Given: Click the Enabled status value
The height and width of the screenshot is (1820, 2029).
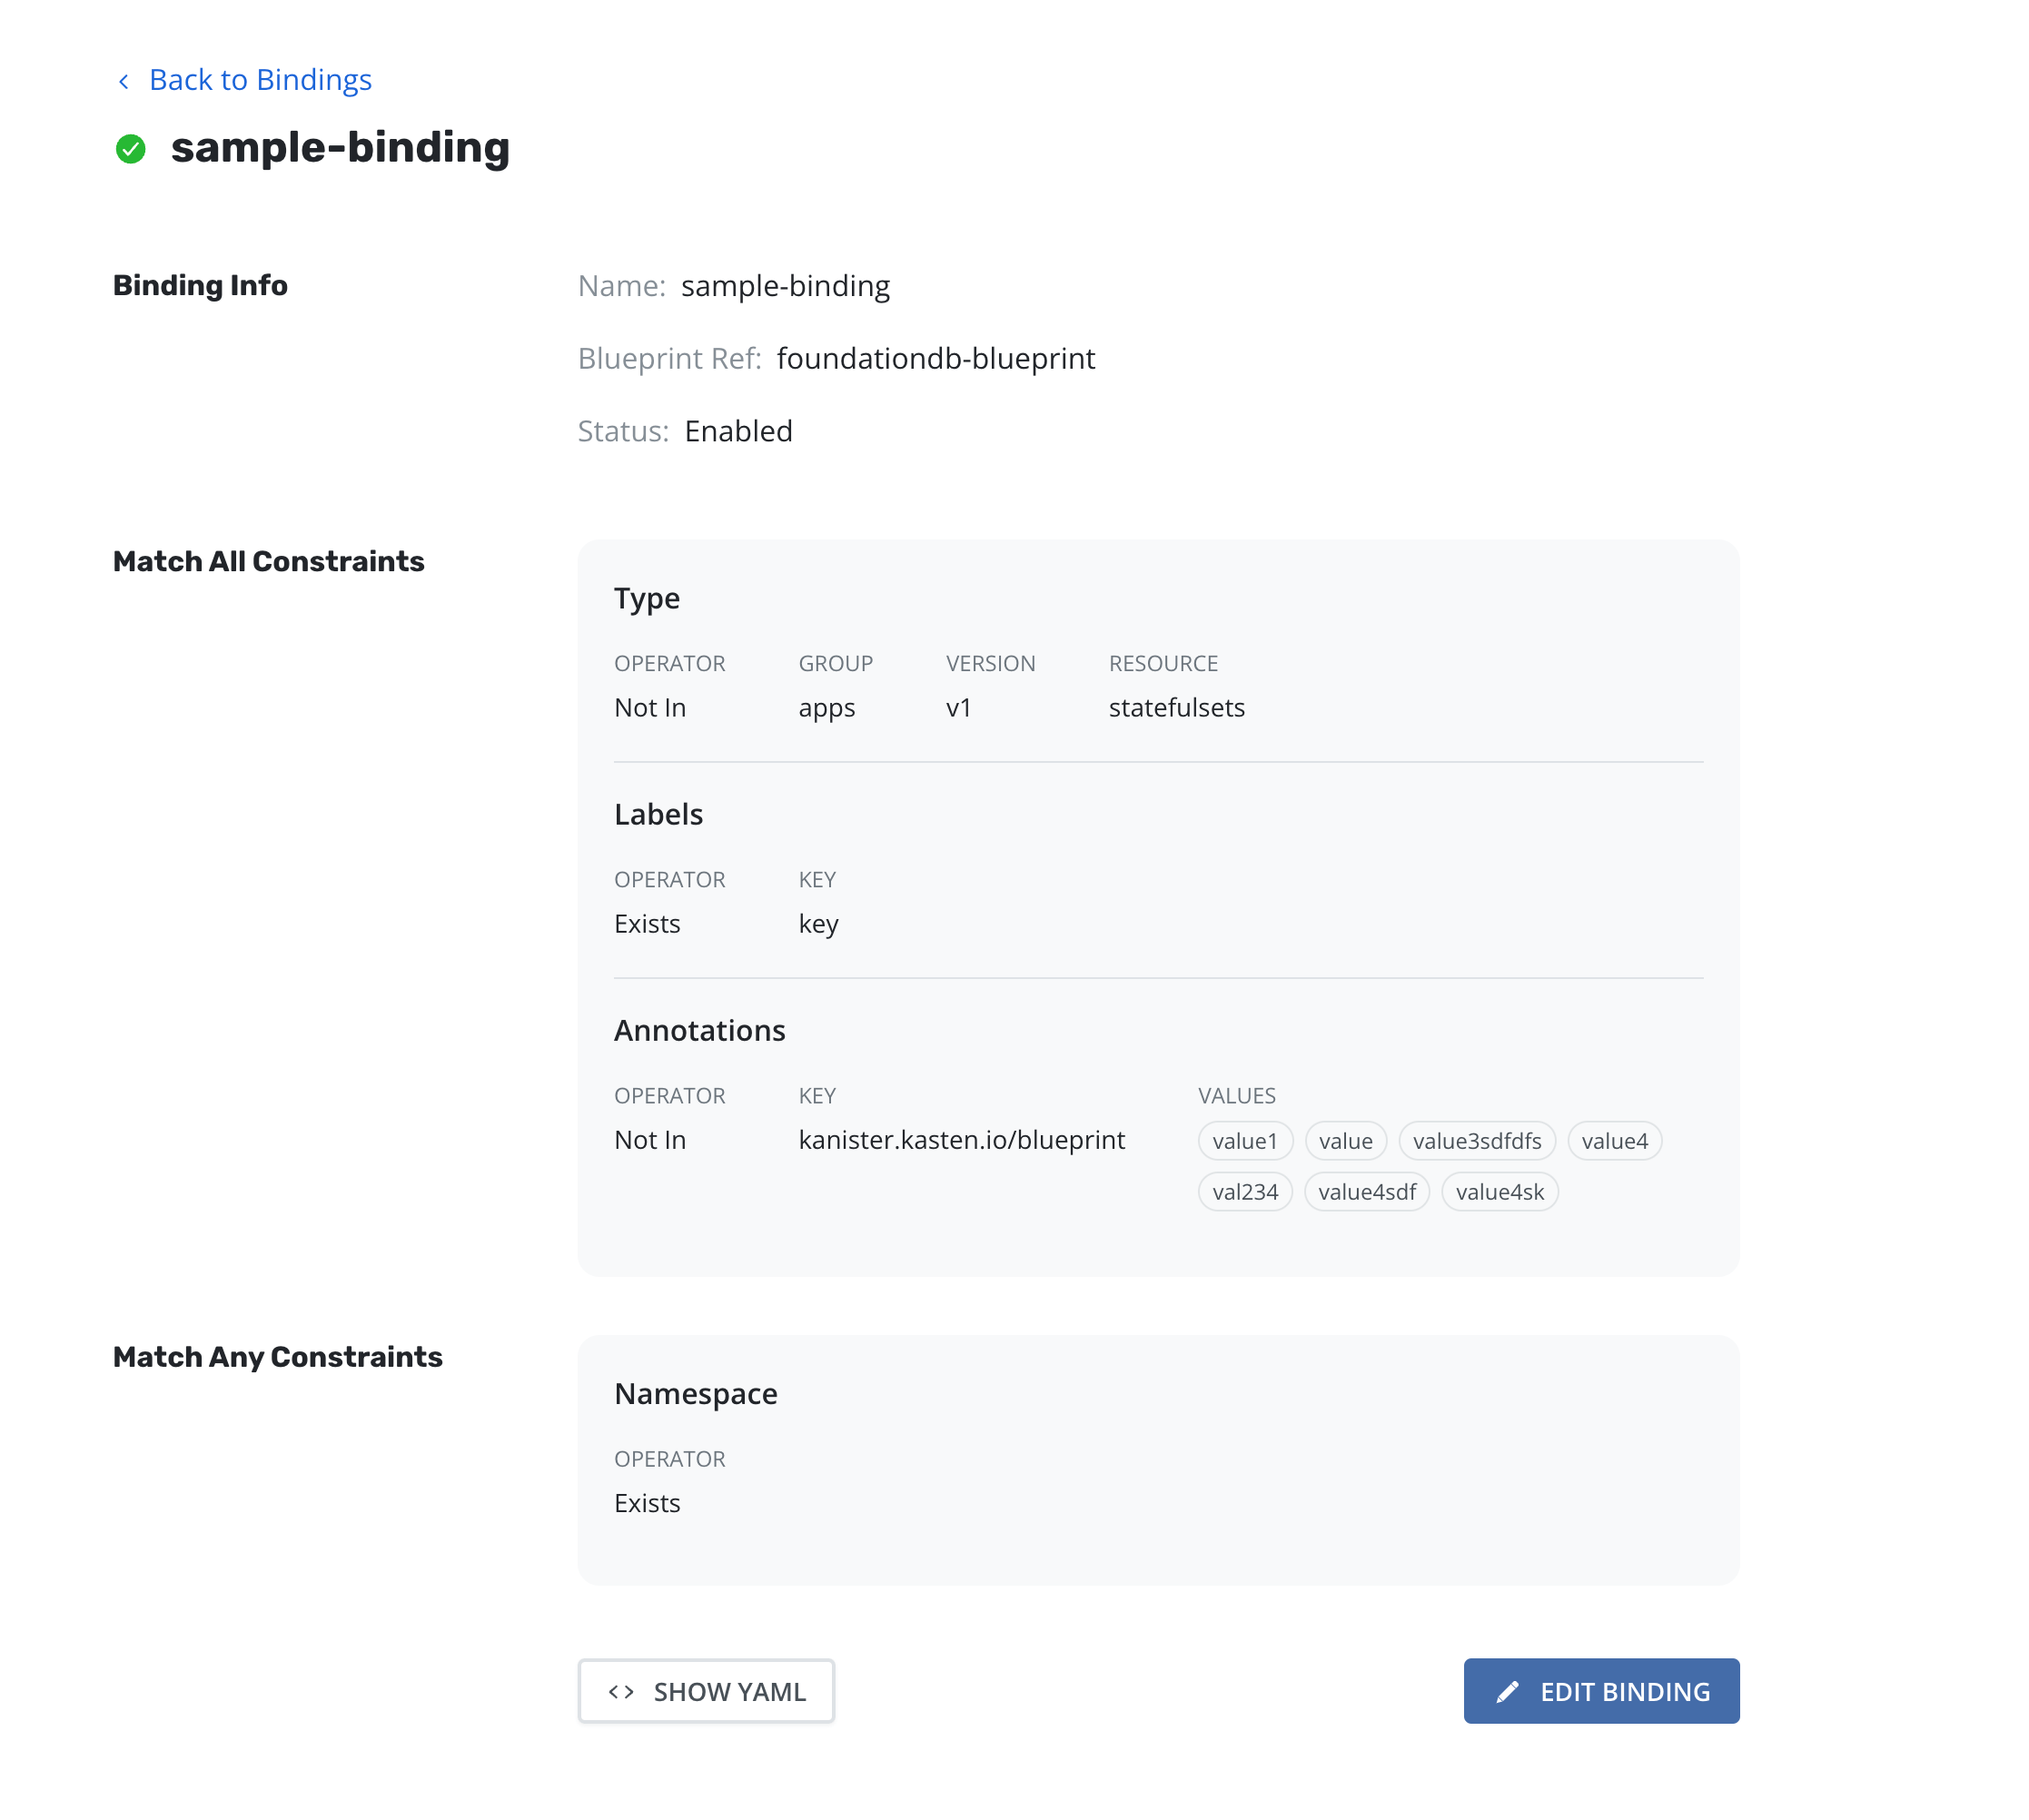Looking at the screenshot, I should [738, 431].
